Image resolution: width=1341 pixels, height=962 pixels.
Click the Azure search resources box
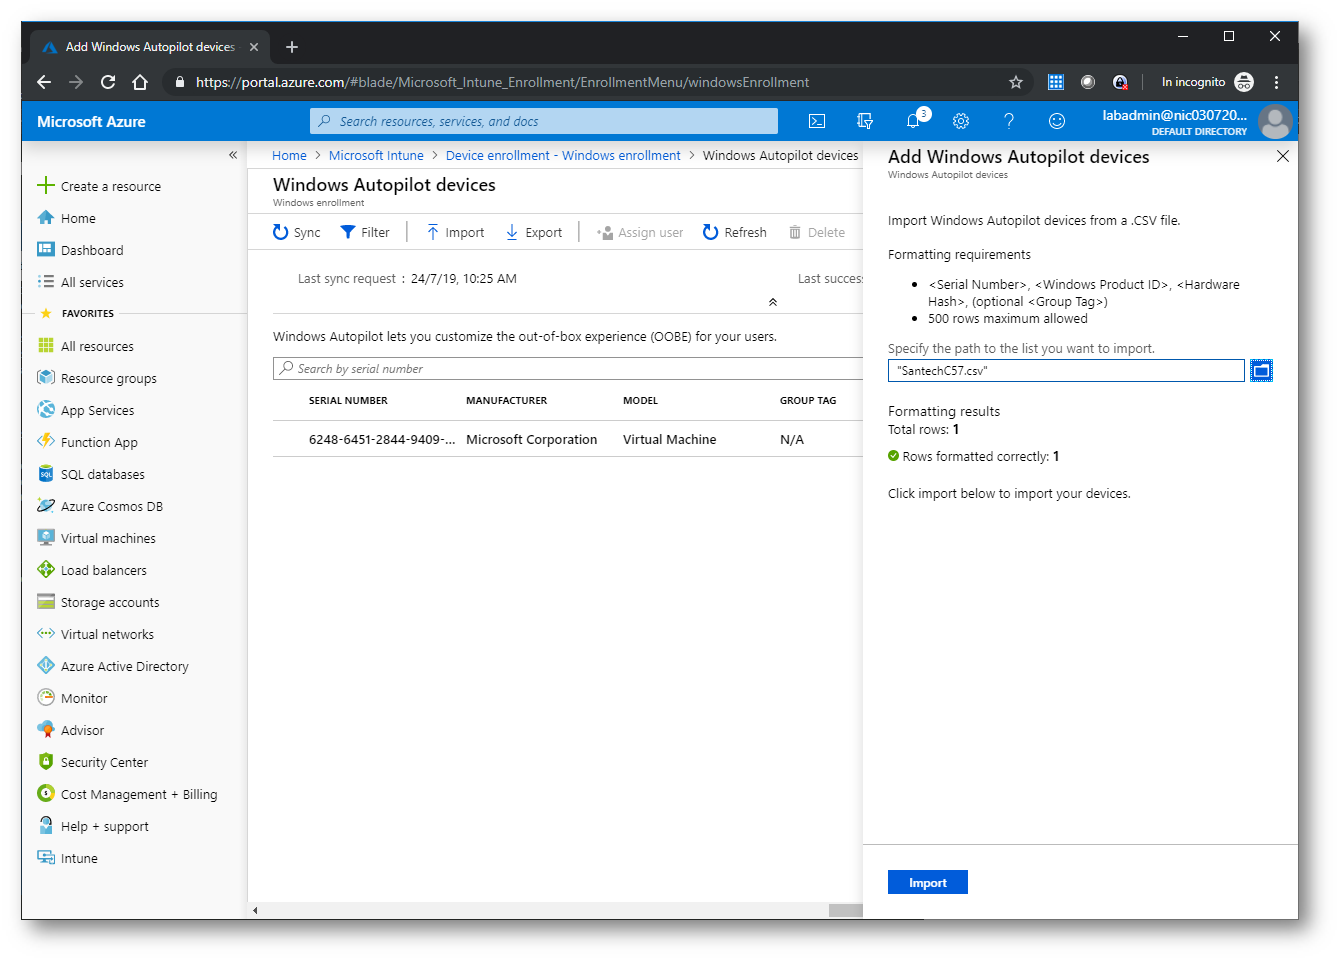544,121
